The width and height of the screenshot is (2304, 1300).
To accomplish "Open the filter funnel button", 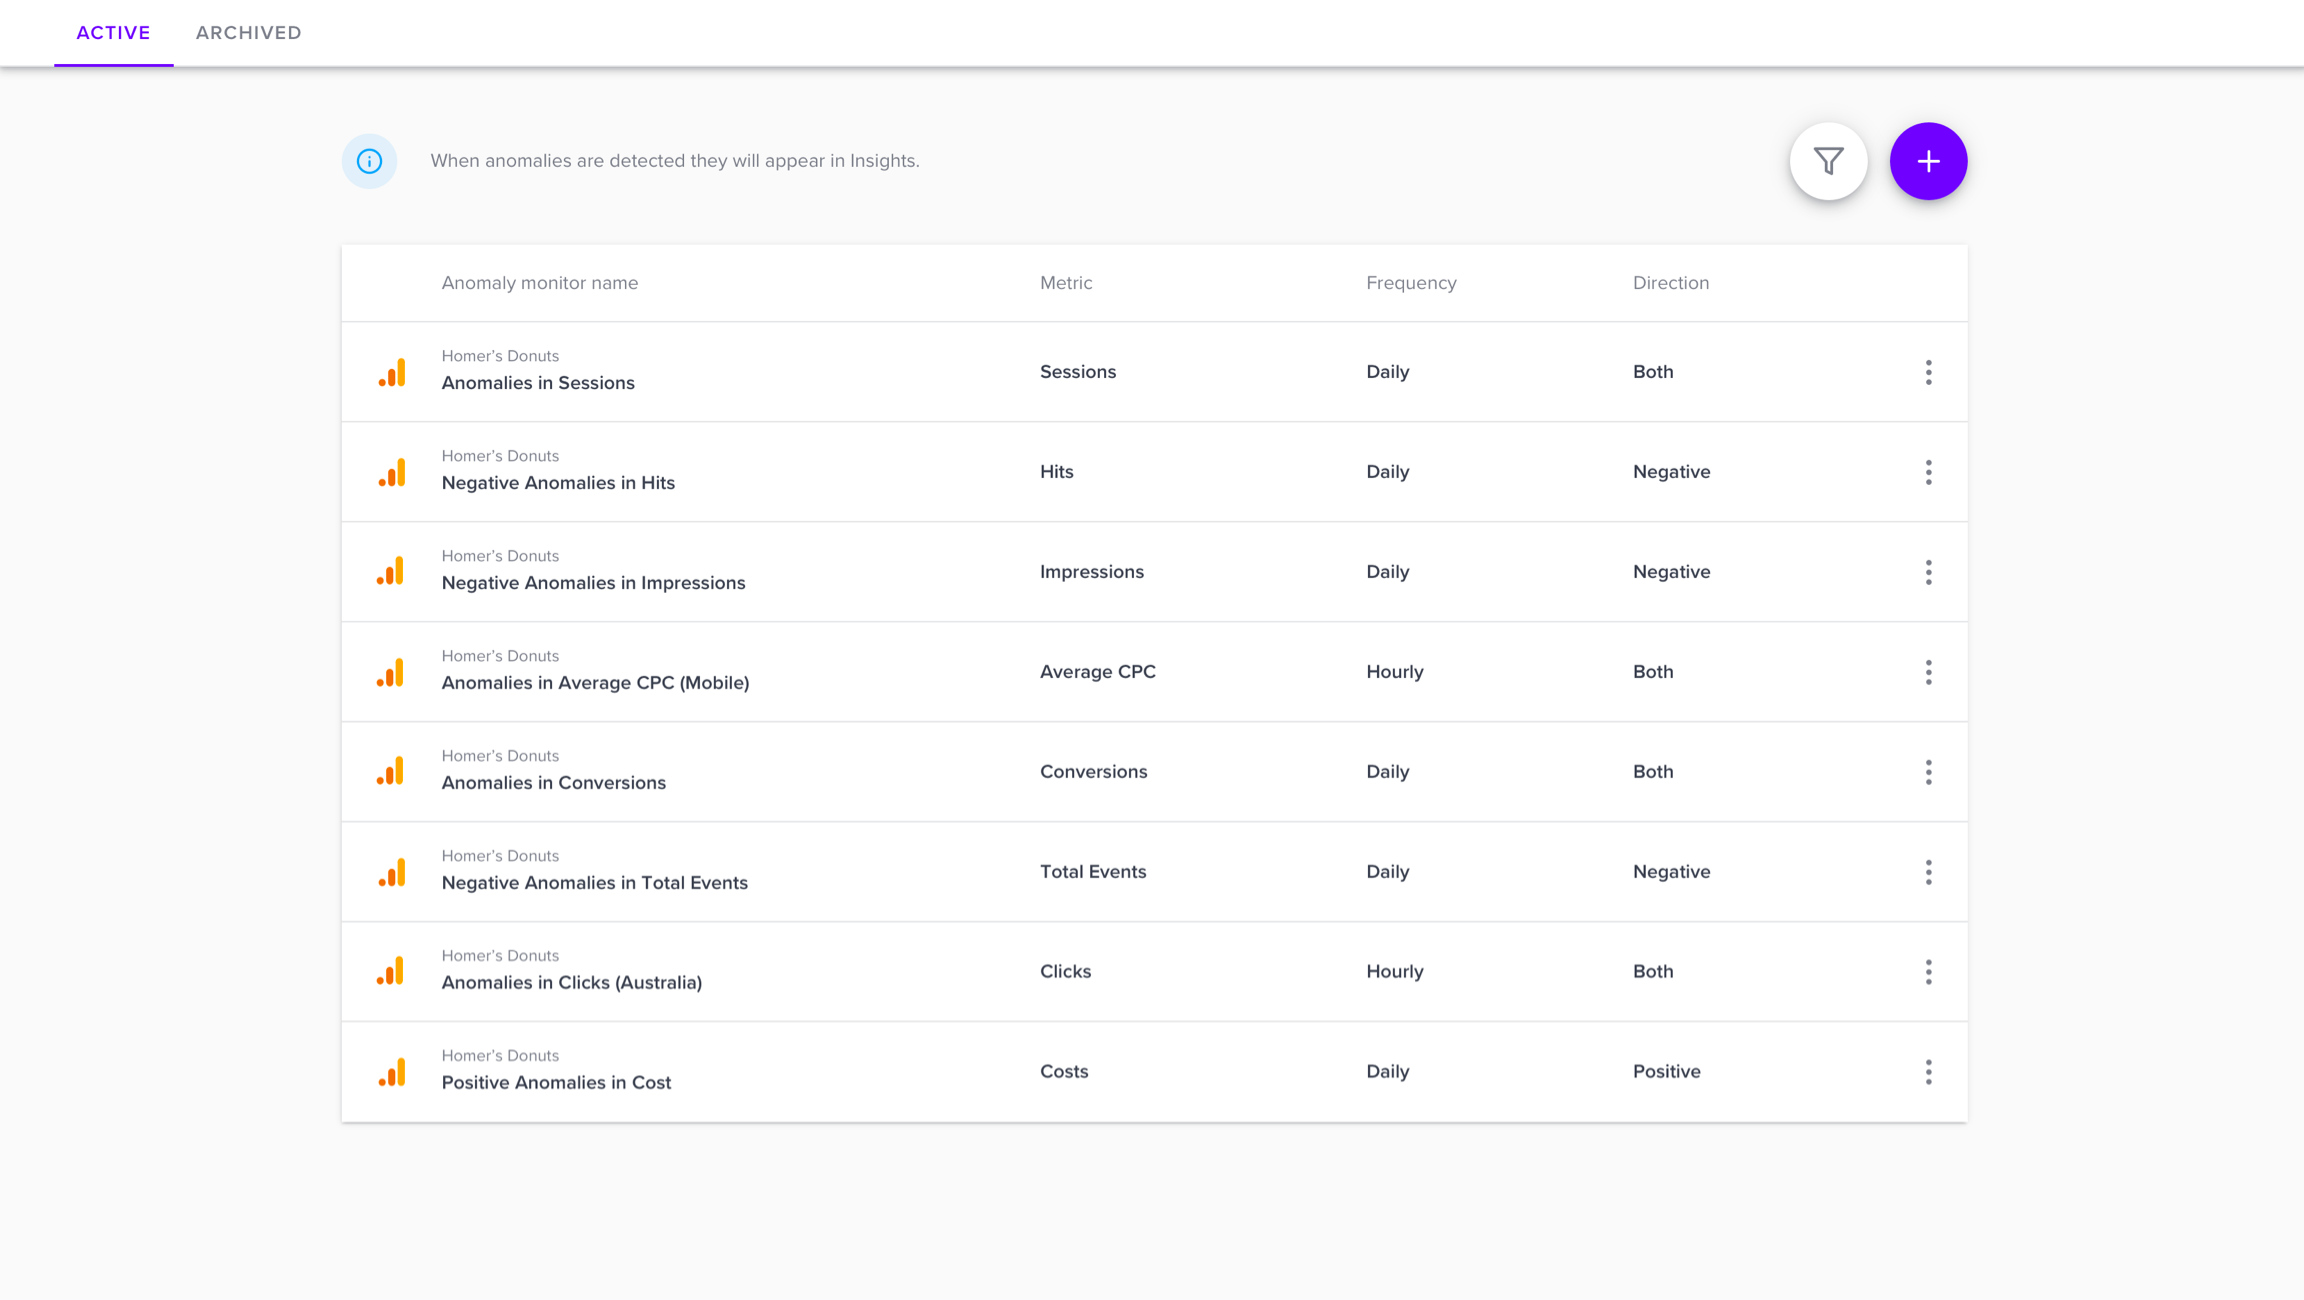I will click(x=1828, y=161).
